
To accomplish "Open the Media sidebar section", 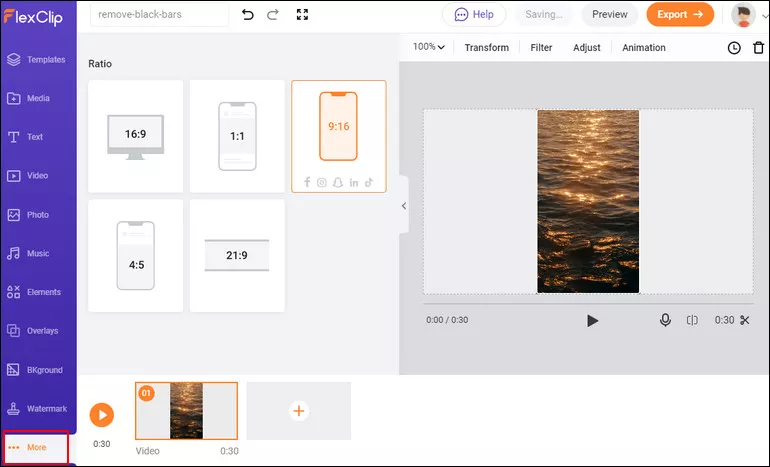I will pyautogui.click(x=28, y=98).
